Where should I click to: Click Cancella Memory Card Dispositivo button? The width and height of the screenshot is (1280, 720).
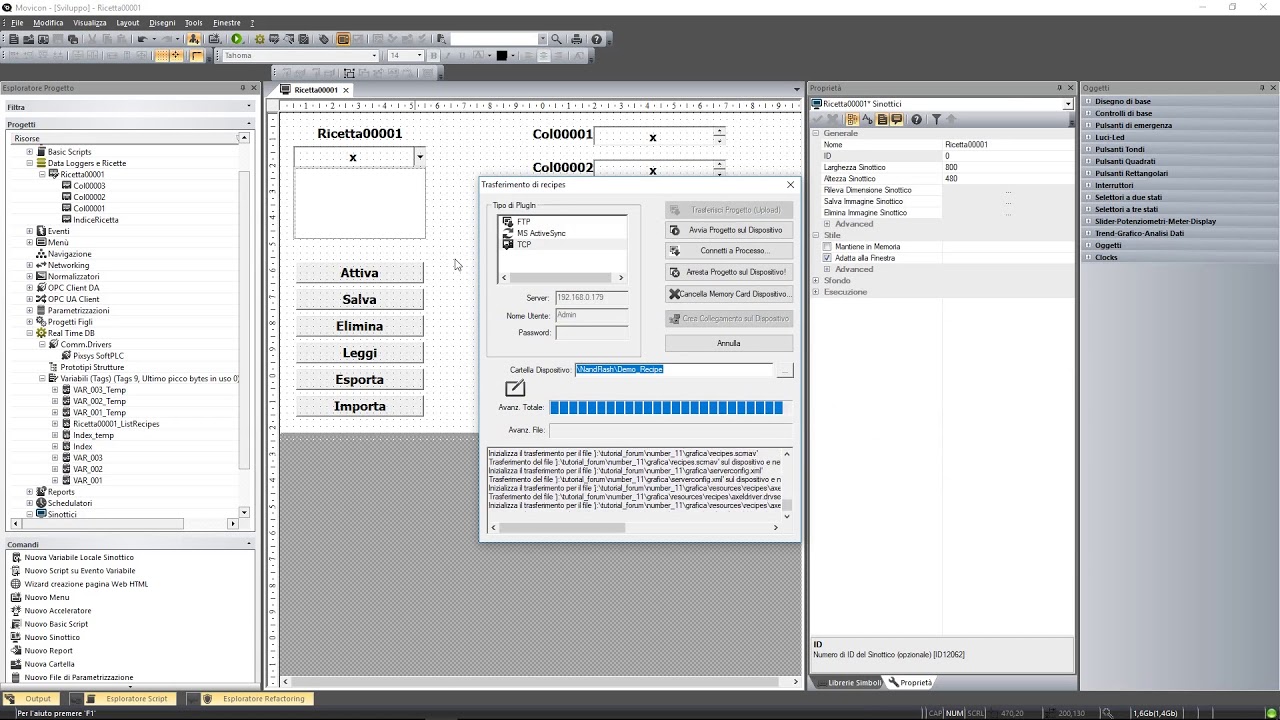coord(729,294)
